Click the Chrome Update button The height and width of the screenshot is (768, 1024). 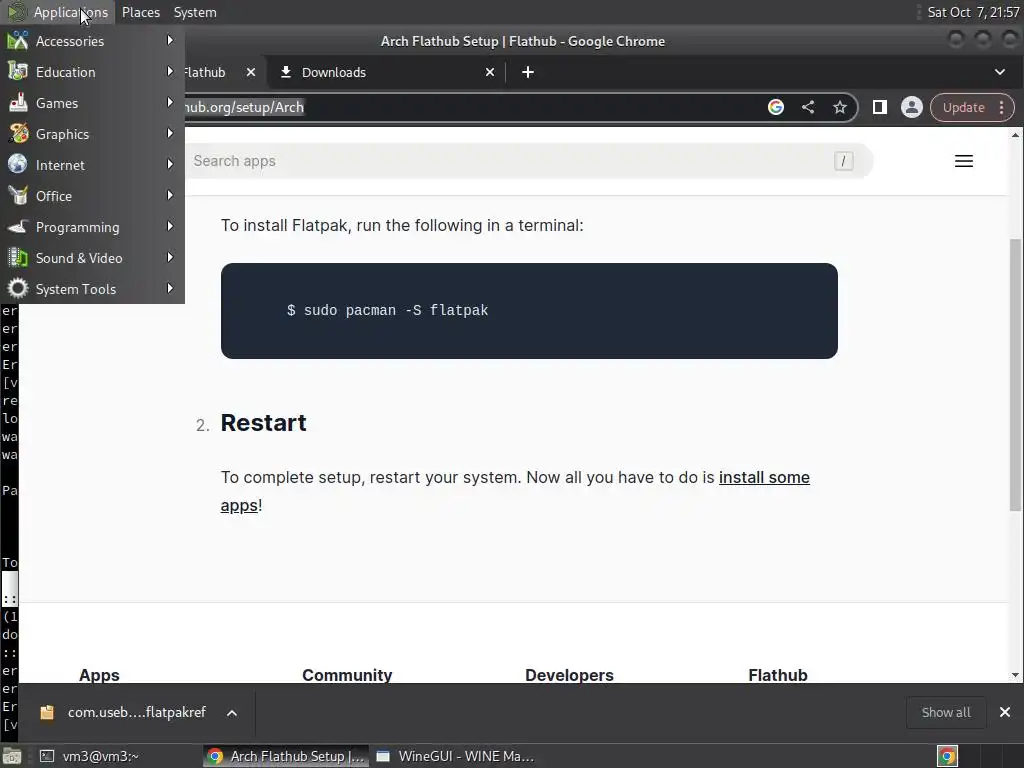click(963, 108)
